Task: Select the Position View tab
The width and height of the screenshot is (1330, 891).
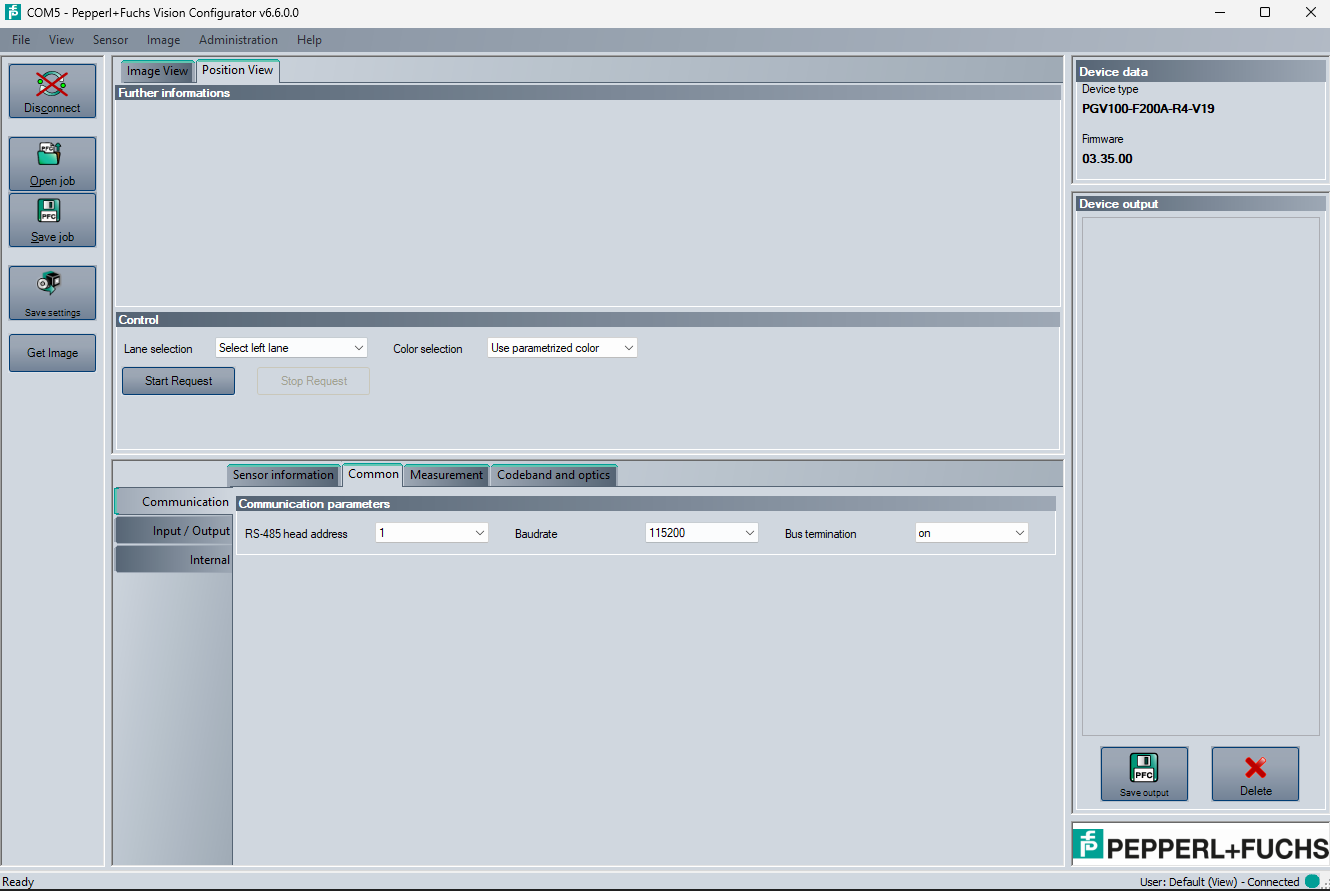Action: point(238,70)
